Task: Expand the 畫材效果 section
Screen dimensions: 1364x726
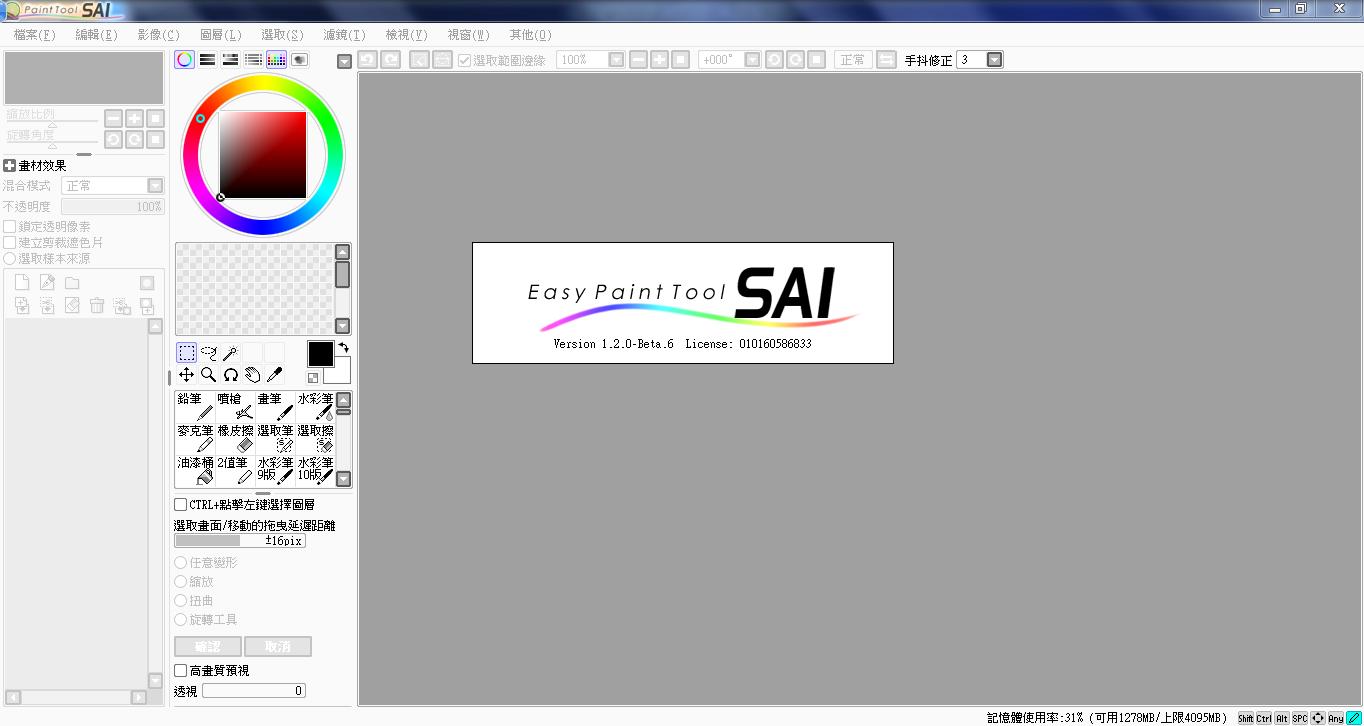Action: [10, 166]
